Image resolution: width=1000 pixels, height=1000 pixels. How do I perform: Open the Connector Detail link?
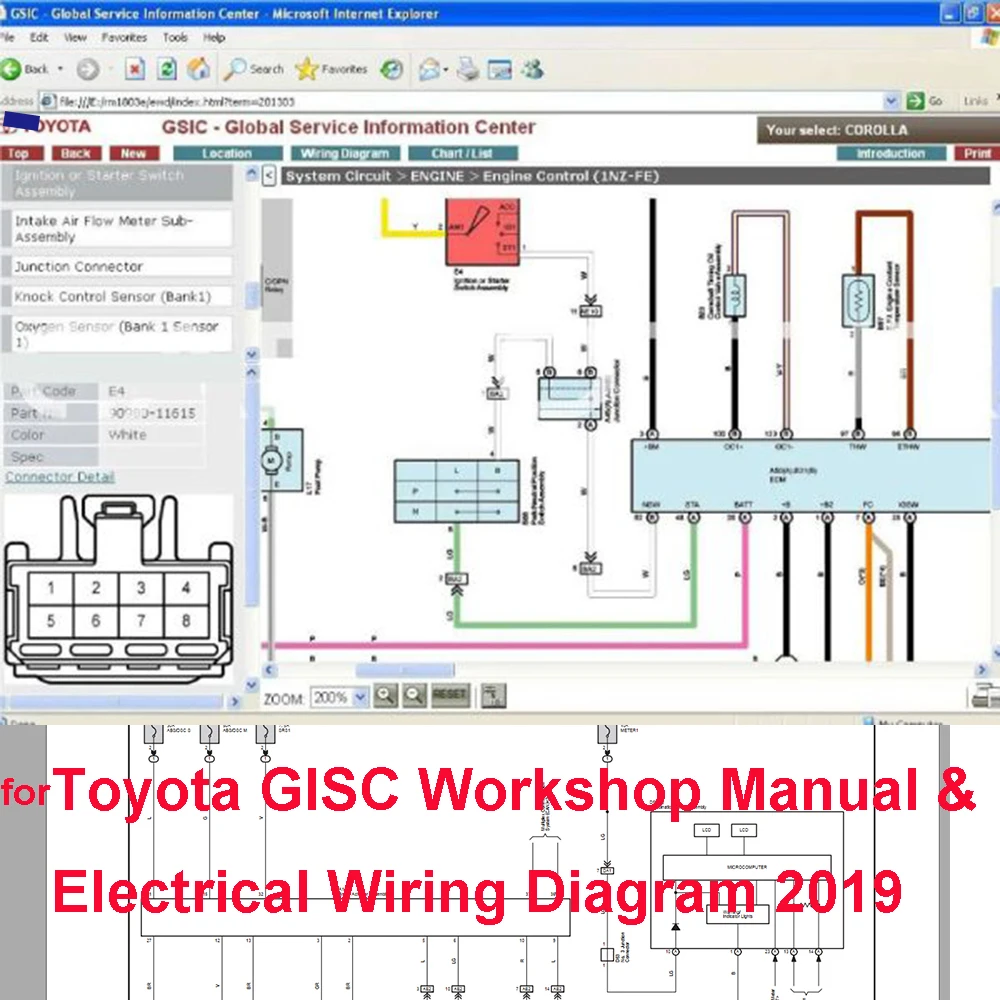tap(60, 477)
